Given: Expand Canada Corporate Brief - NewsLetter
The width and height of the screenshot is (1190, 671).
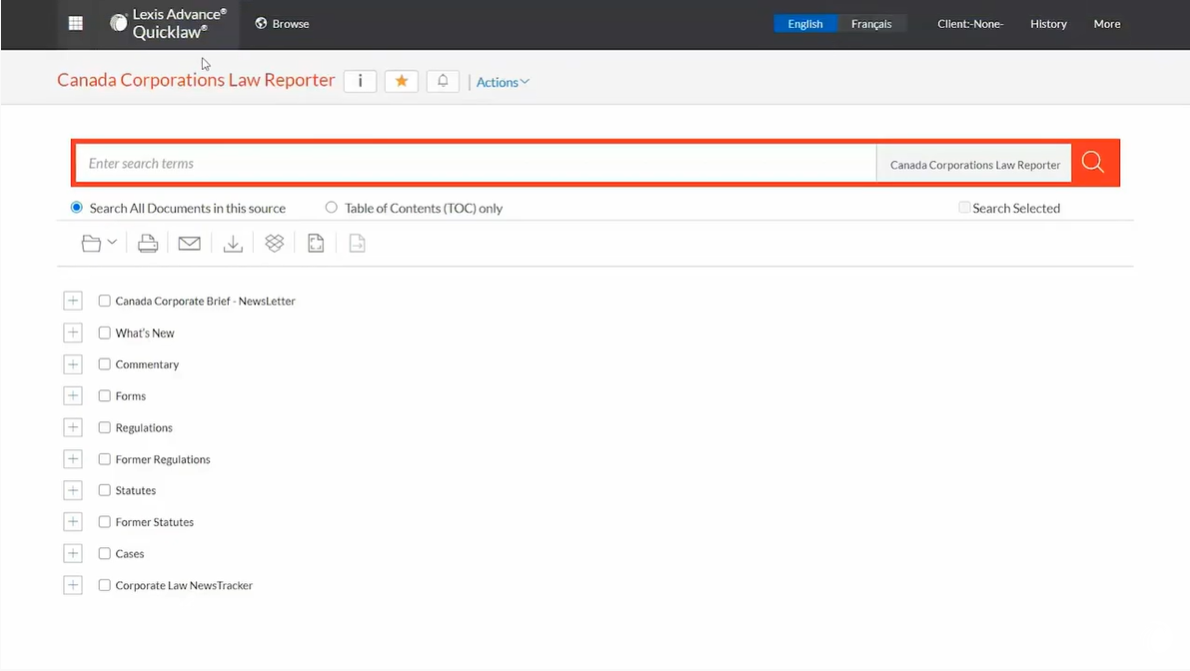Looking at the screenshot, I should pyautogui.click(x=73, y=301).
